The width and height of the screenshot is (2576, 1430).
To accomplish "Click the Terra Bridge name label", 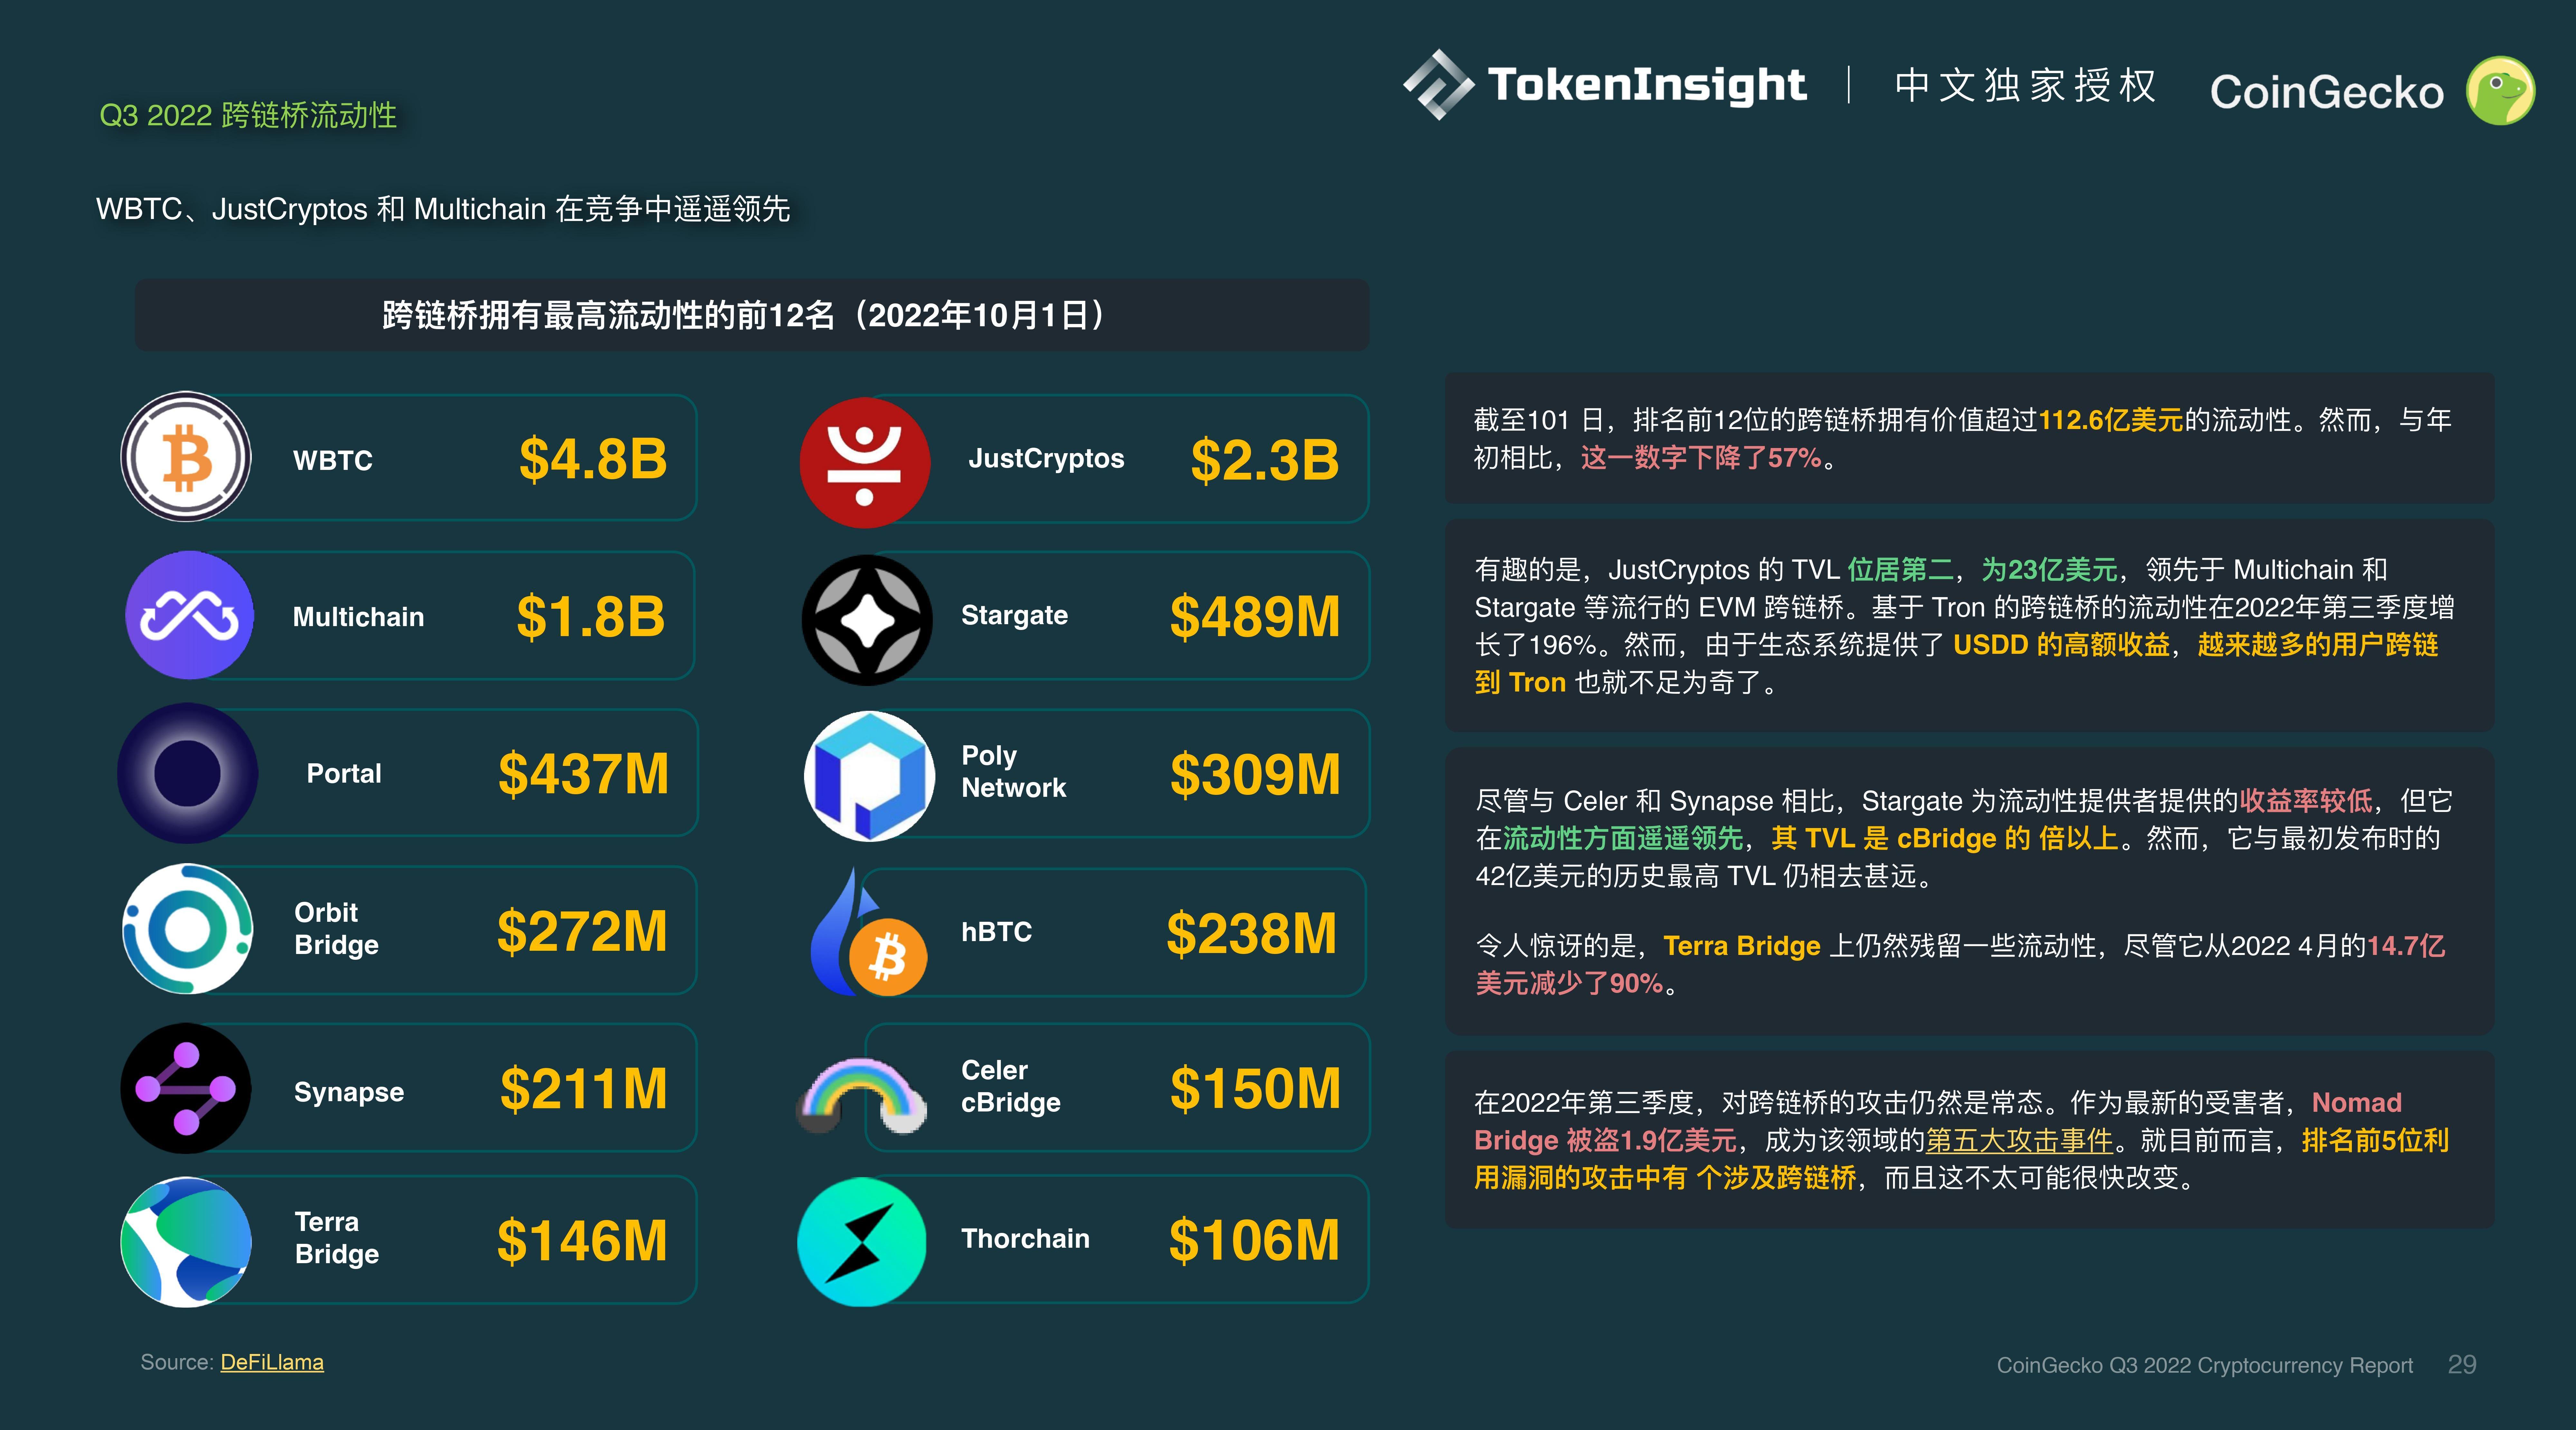I will (x=337, y=1238).
